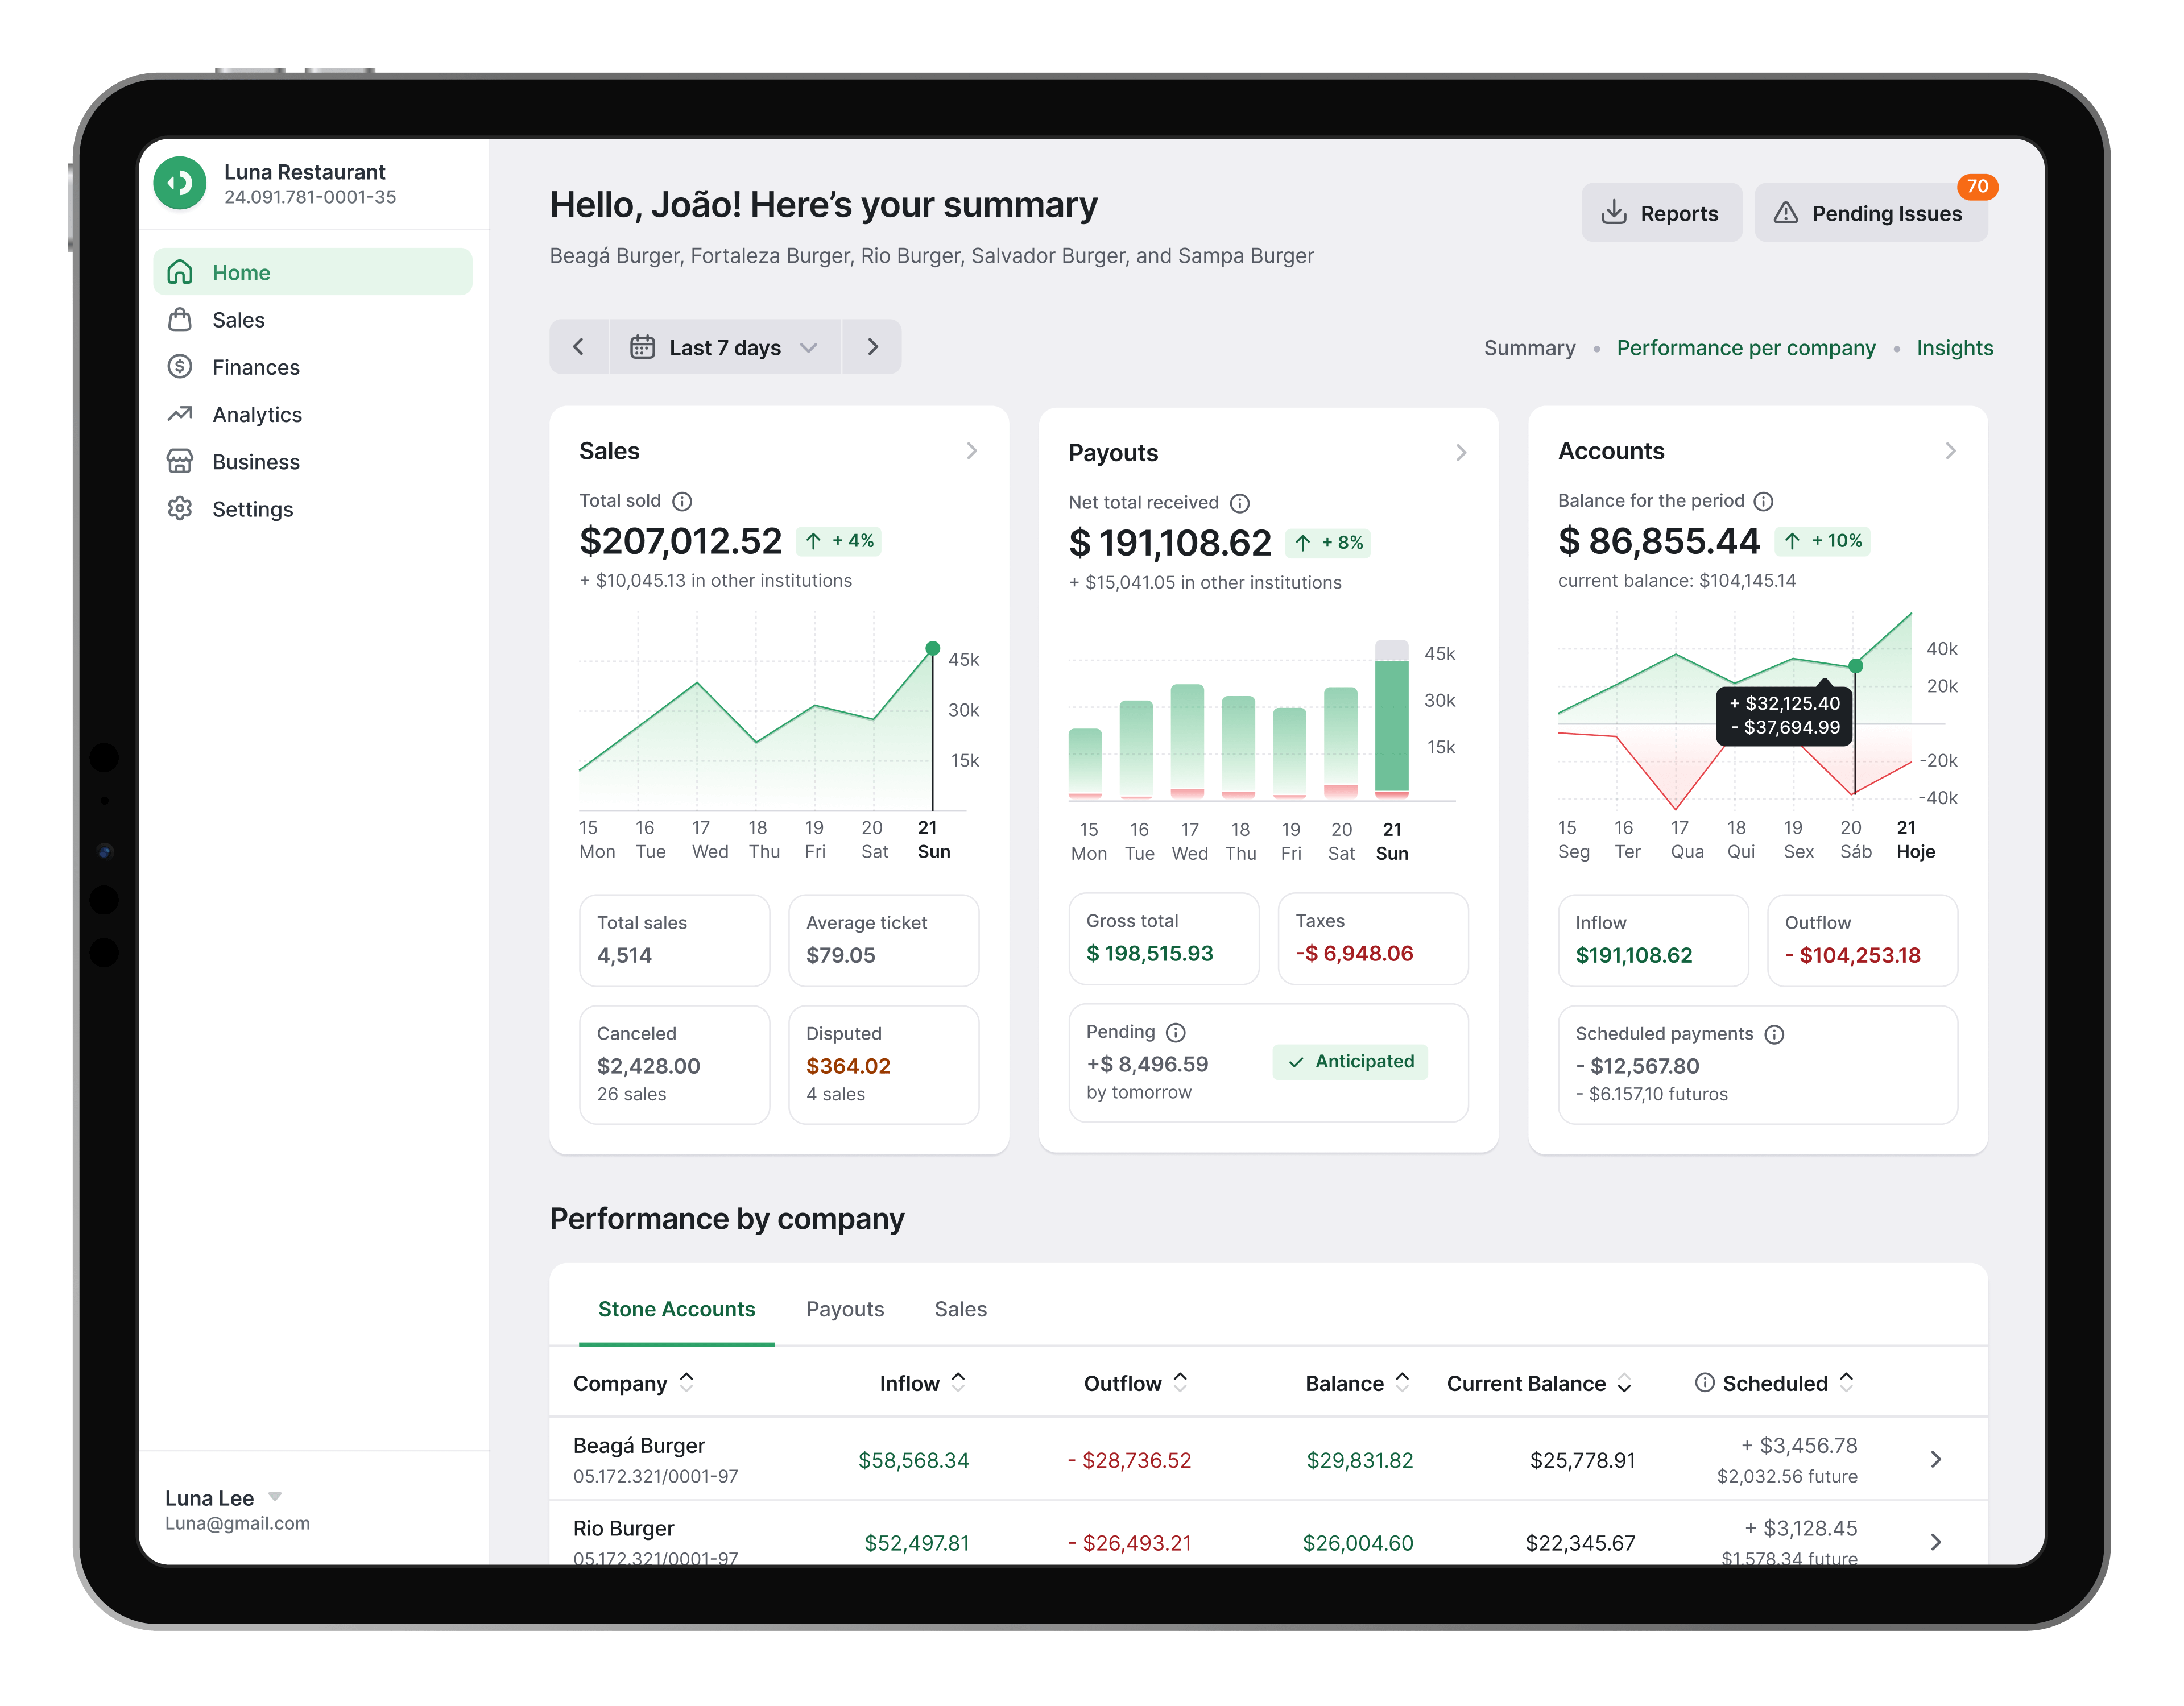Image resolution: width=2184 pixels, height=1706 pixels.
Task: Click the Business storefront icon
Action: pos(180,461)
